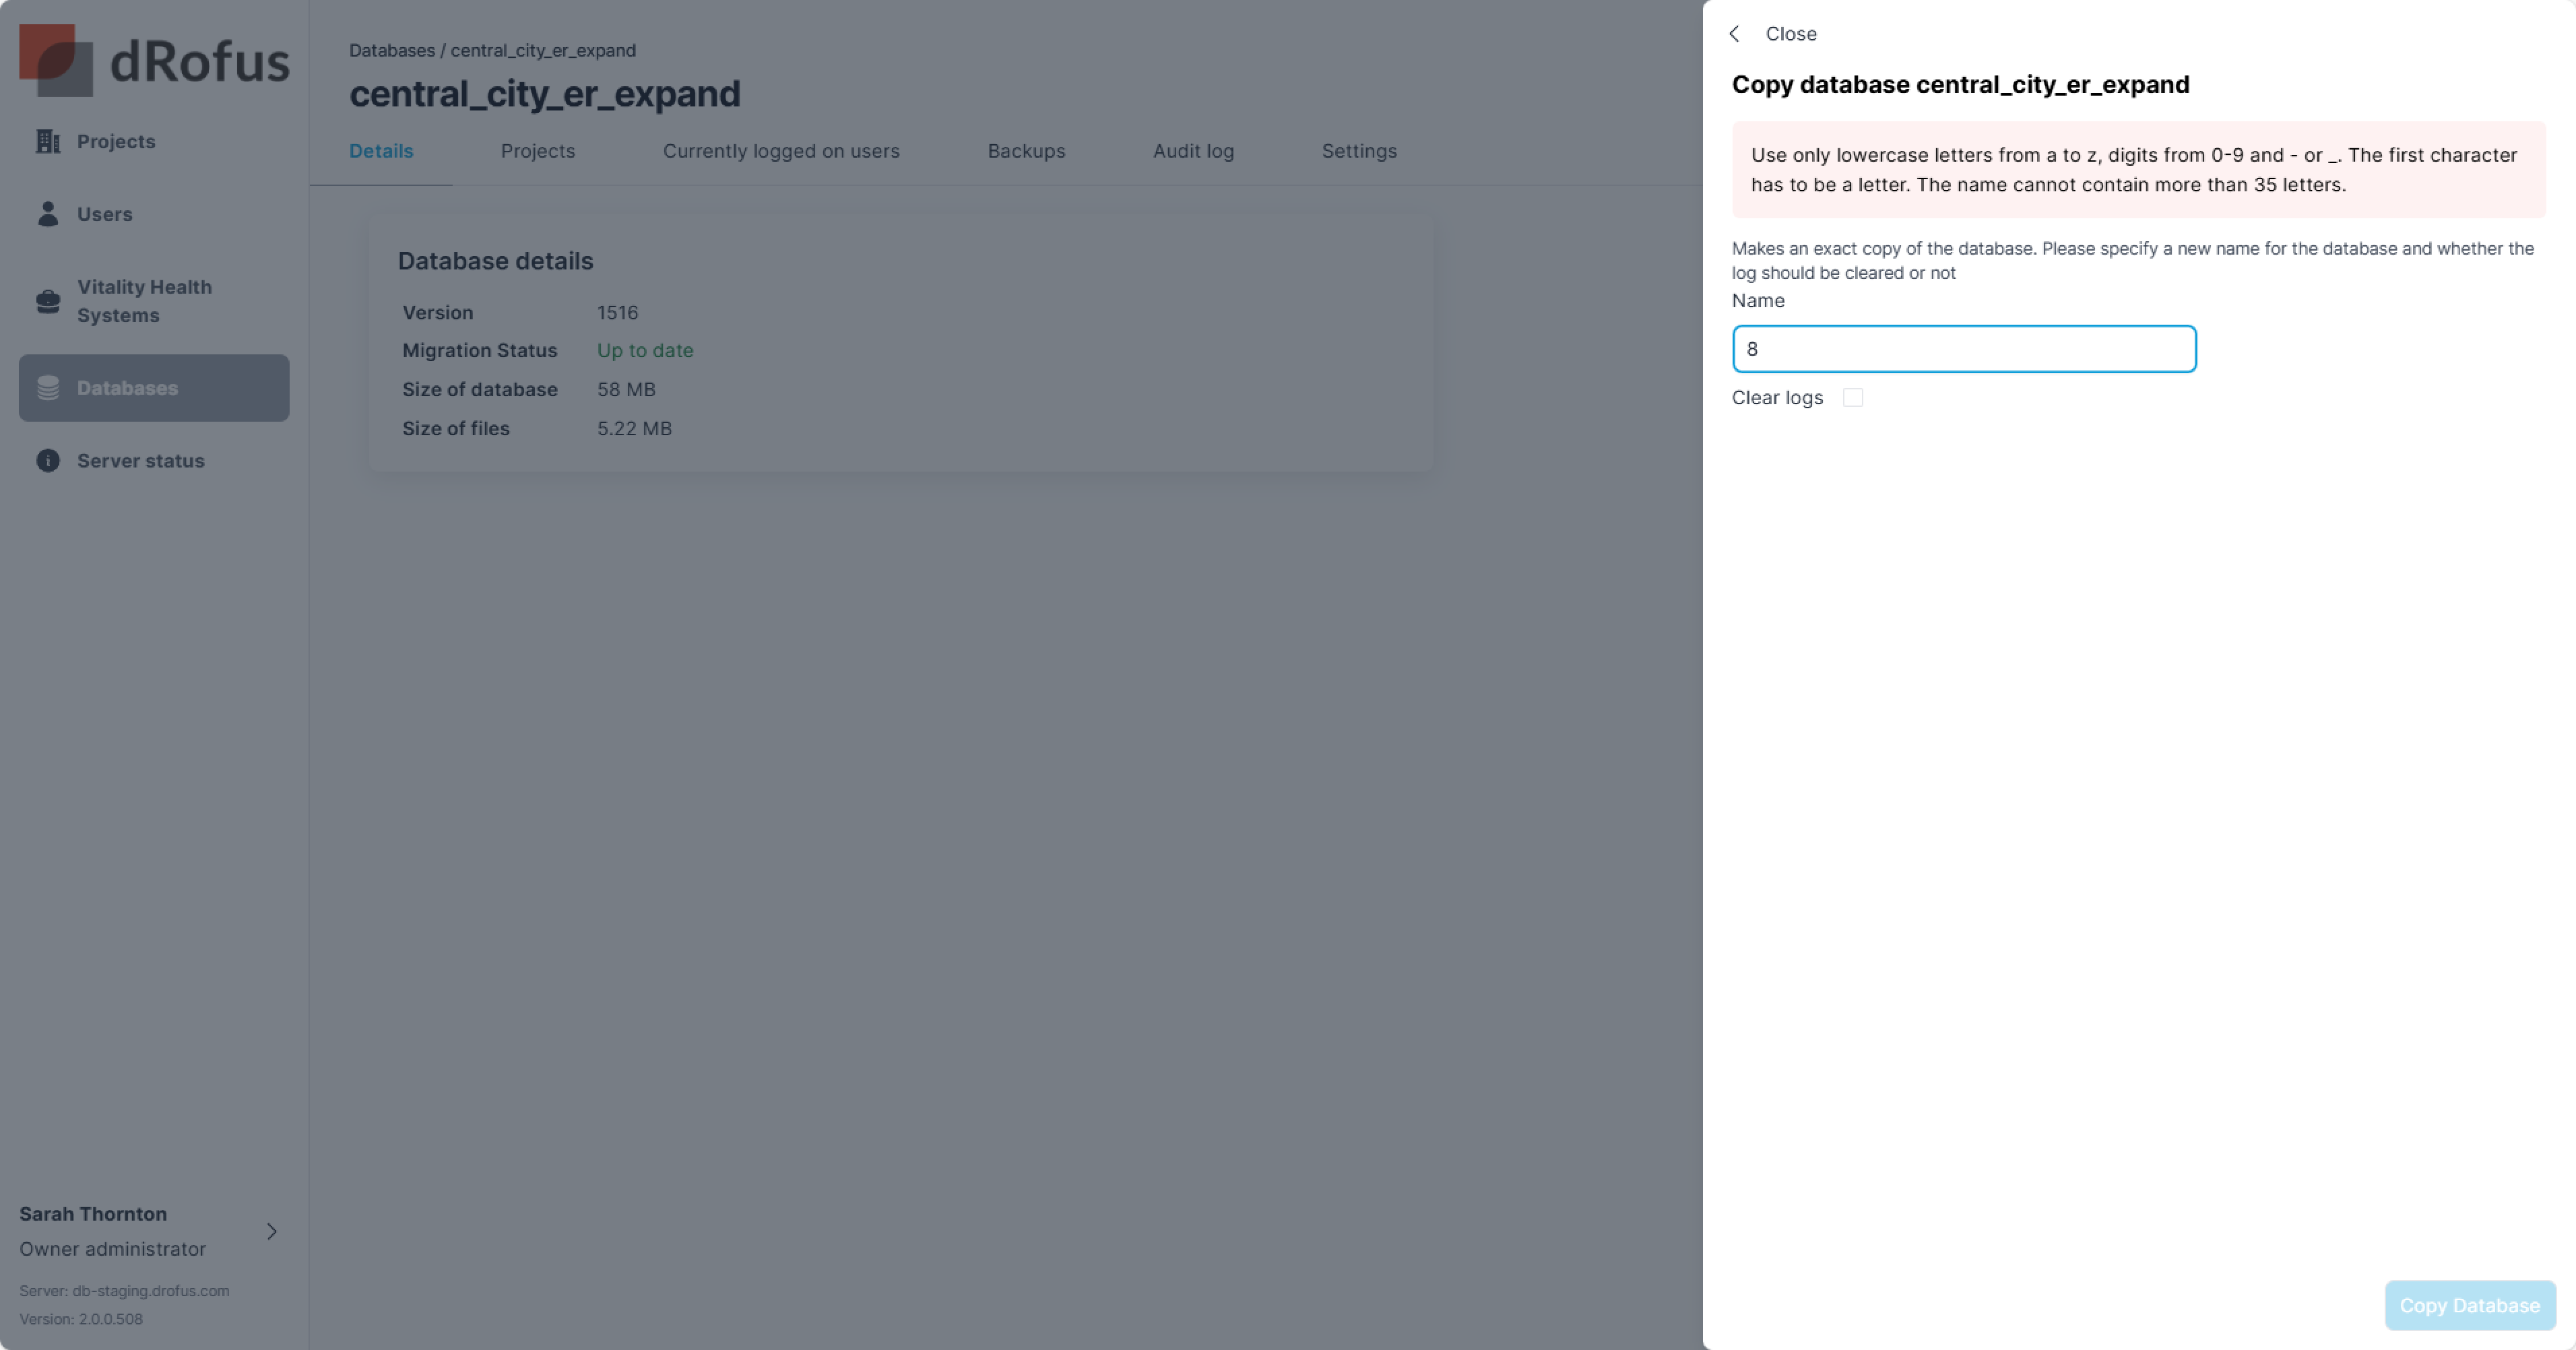Click the back arrow next to Close
The height and width of the screenshot is (1350, 2576).
pos(1735,34)
